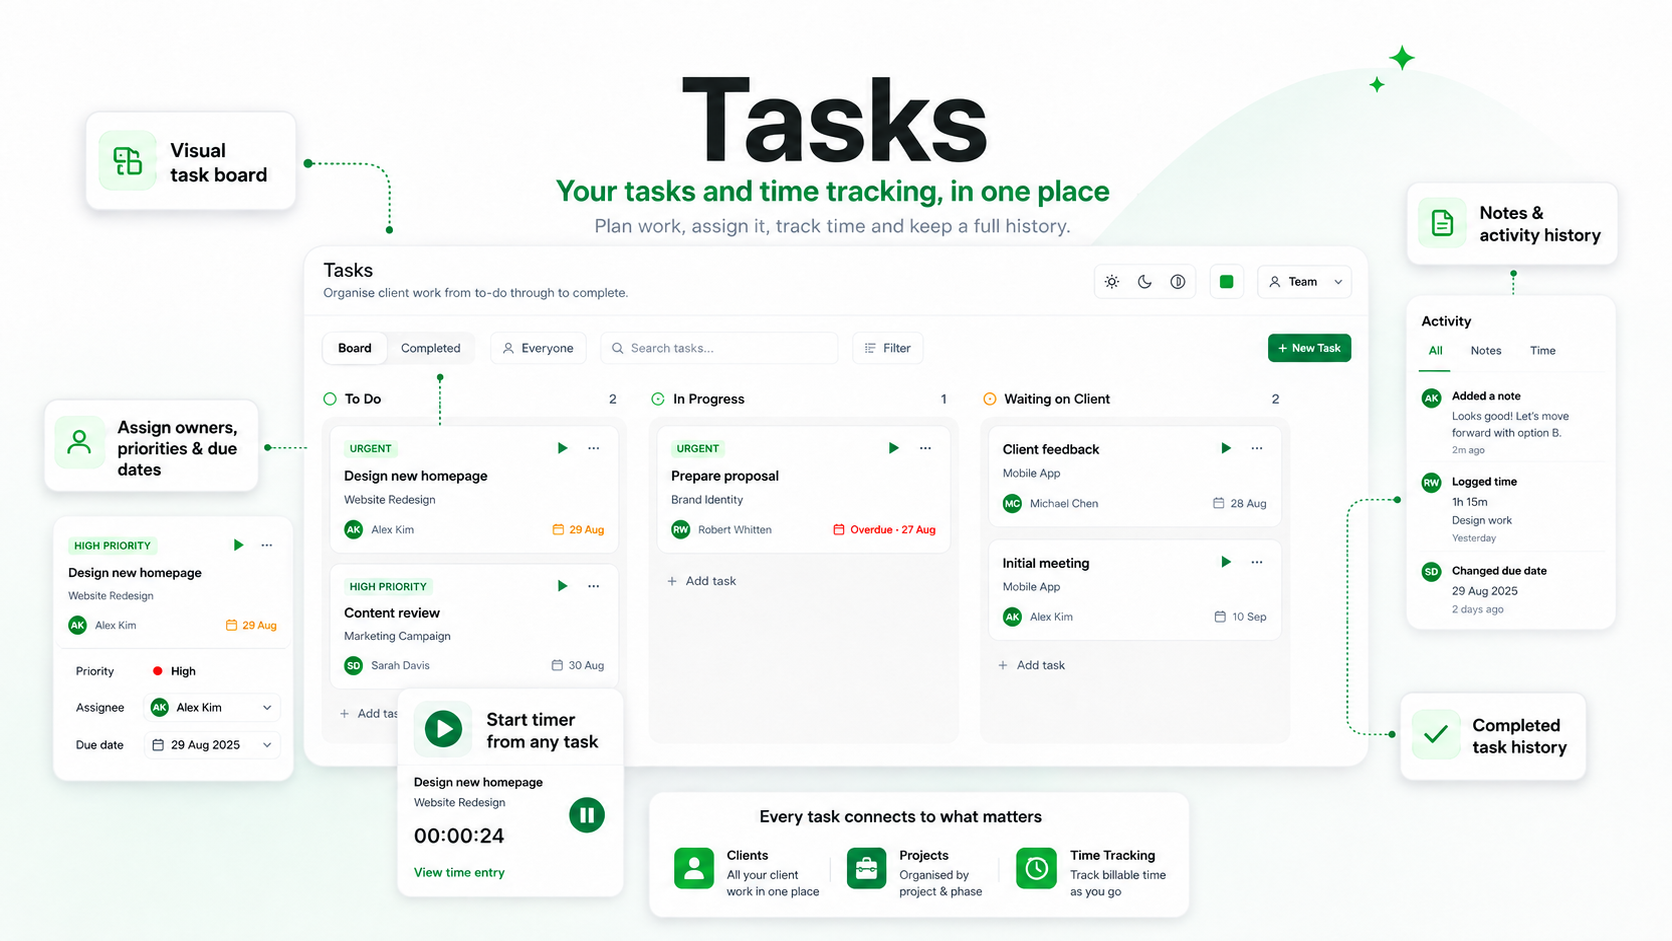Open the Everyone assignee filter
The image size is (1672, 941).
point(538,348)
